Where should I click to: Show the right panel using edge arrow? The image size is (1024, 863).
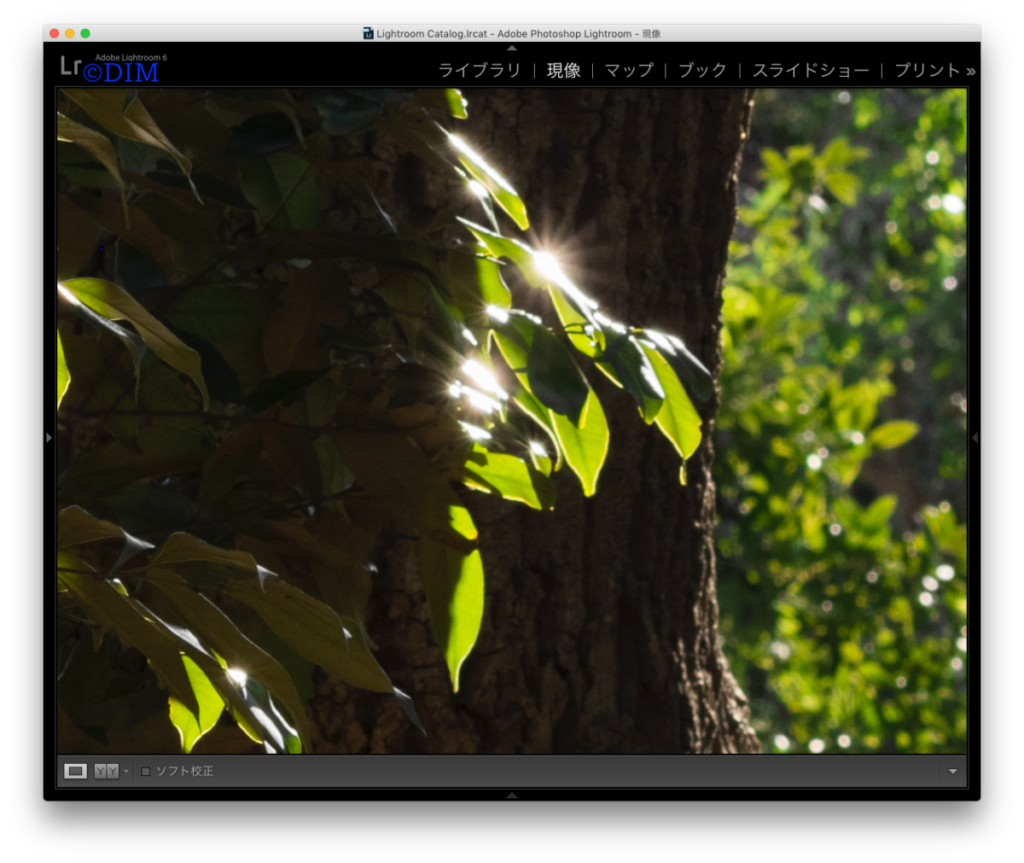(974, 438)
